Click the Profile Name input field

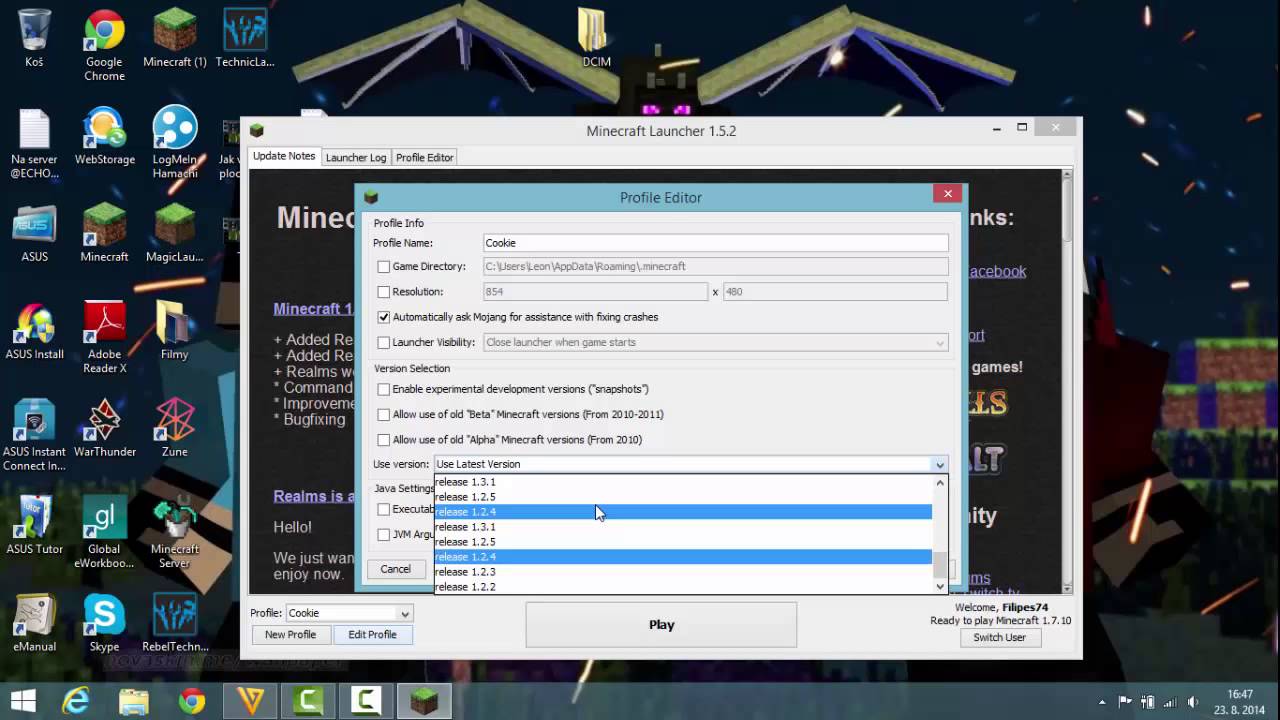coord(715,243)
